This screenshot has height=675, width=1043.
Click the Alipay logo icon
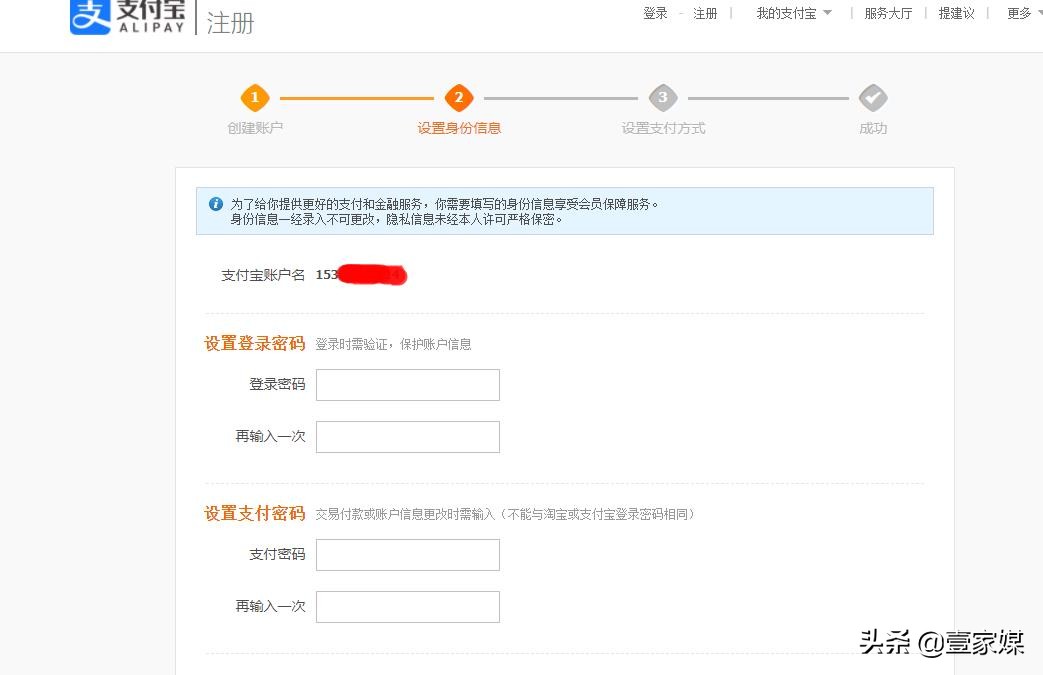(88, 17)
